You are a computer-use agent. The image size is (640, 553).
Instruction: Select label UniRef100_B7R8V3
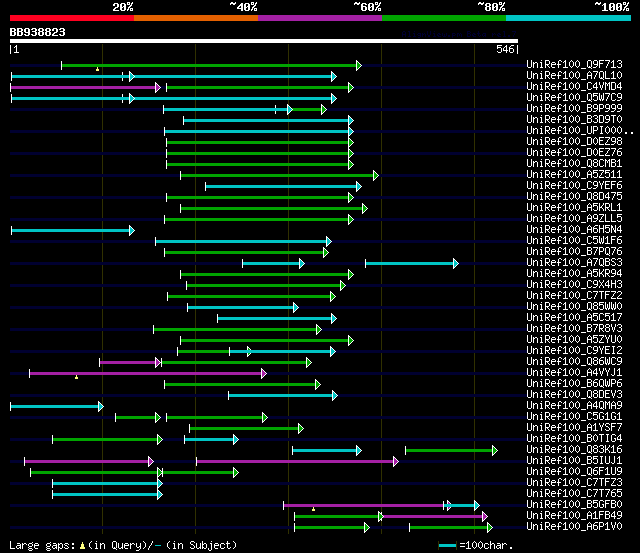[x=574, y=329]
